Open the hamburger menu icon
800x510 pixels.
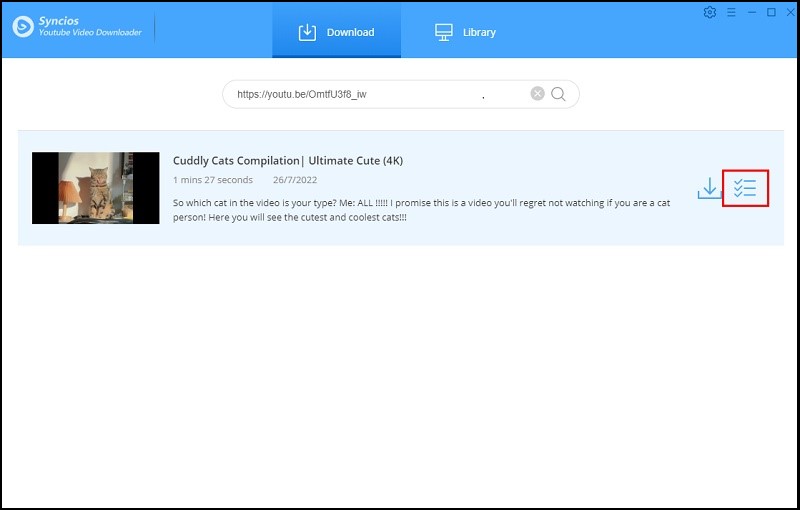[x=731, y=12]
